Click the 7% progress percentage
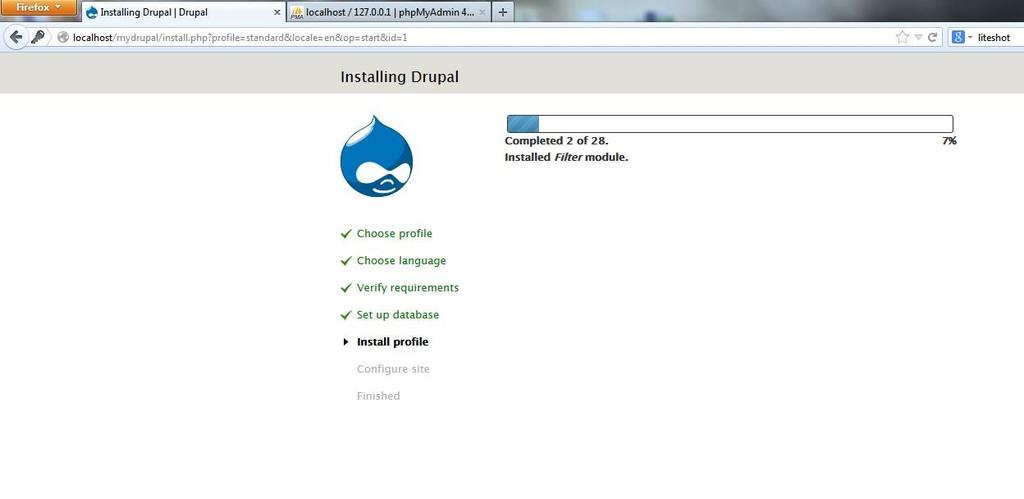This screenshot has width=1024, height=499. point(949,140)
